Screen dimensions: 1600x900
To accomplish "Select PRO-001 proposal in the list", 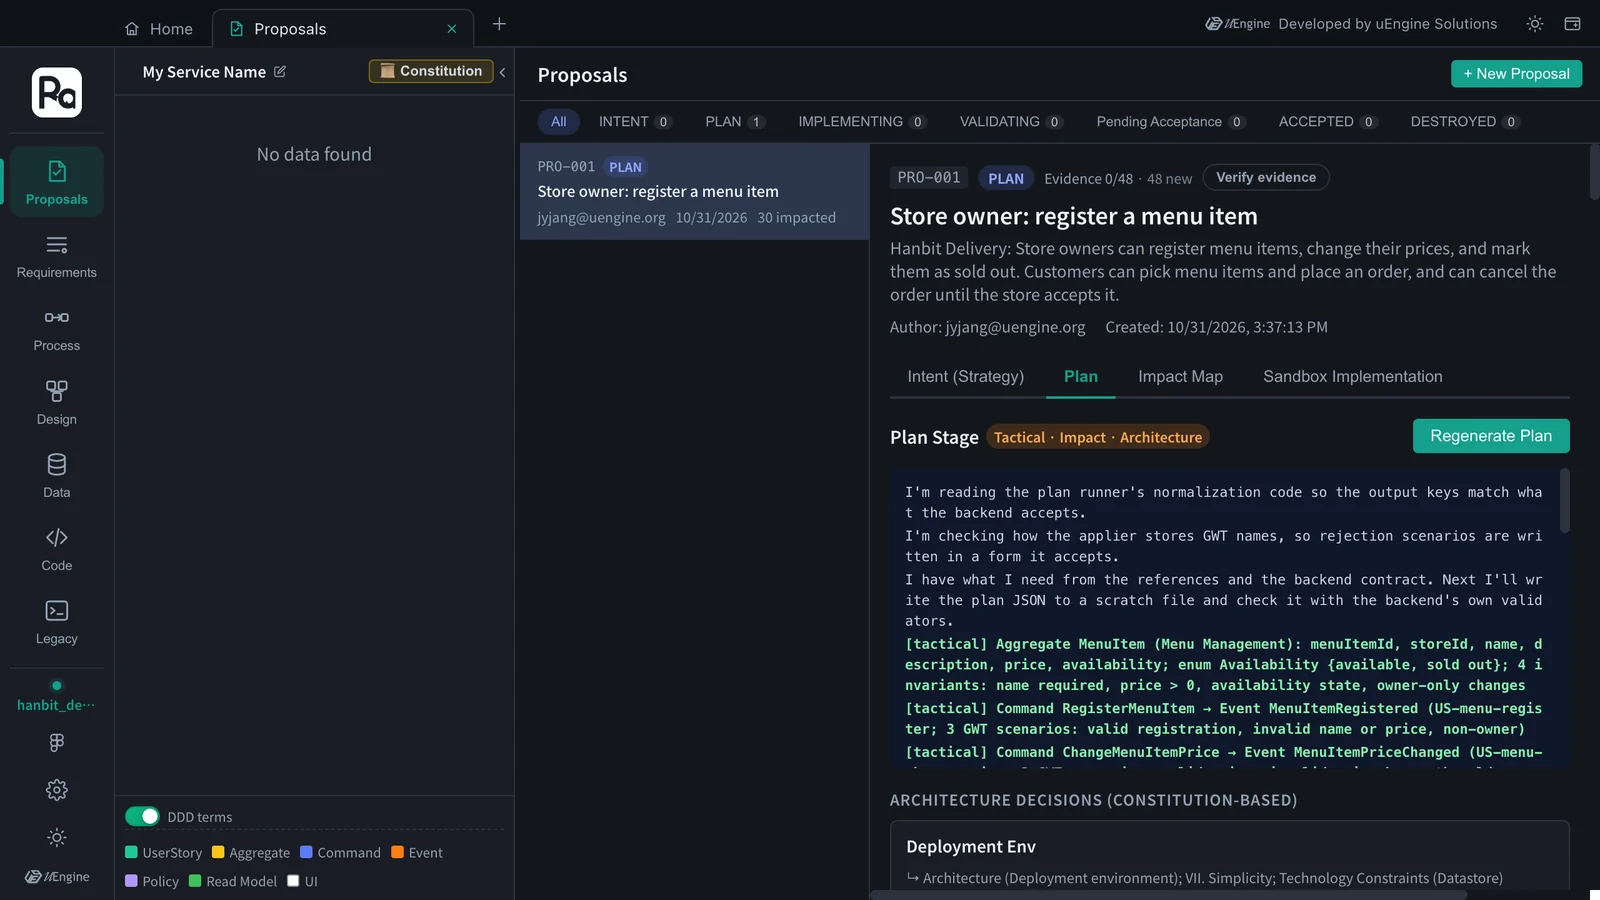I will coord(694,192).
